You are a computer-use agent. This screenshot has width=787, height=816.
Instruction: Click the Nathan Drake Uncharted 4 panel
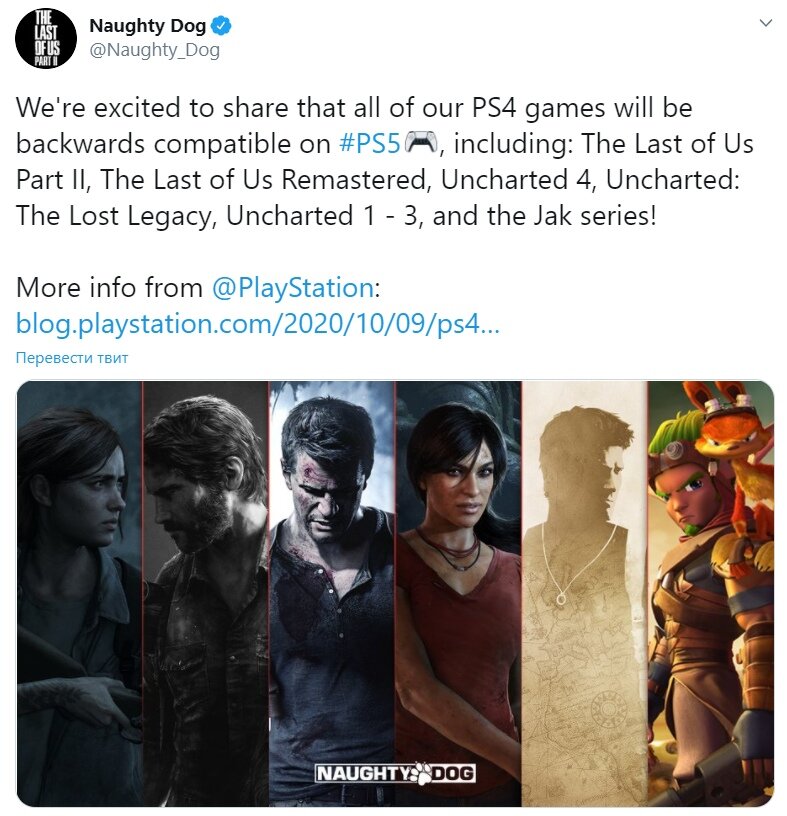[332, 594]
